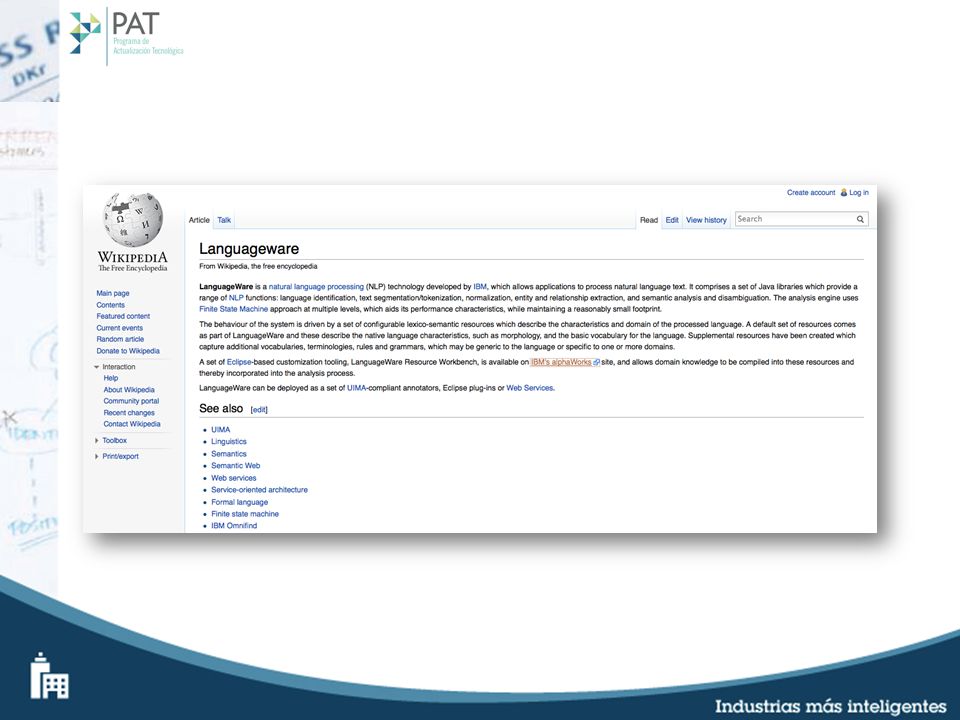The width and height of the screenshot is (960, 720).
Task: Click the 'Industrias más inteligentes' footer text
Action: pyautogui.click(x=831, y=706)
